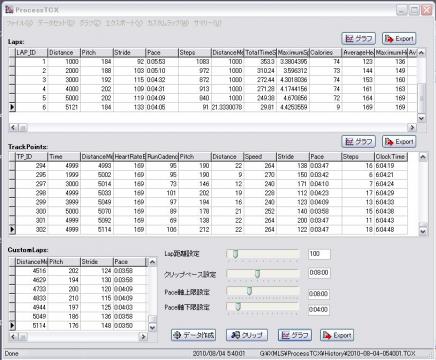Click the クリップペース value field
The width and height of the screenshot is (436, 360).
(x=319, y=273)
